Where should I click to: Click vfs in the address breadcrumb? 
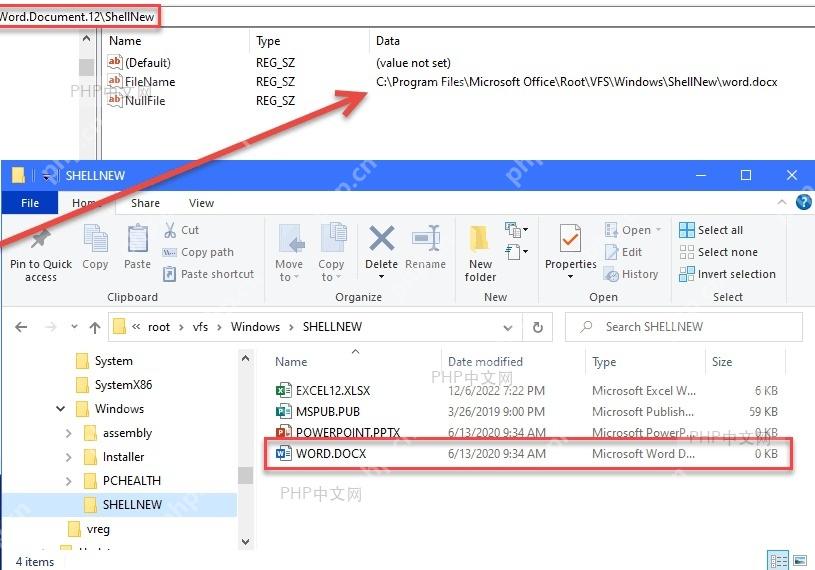(200, 327)
